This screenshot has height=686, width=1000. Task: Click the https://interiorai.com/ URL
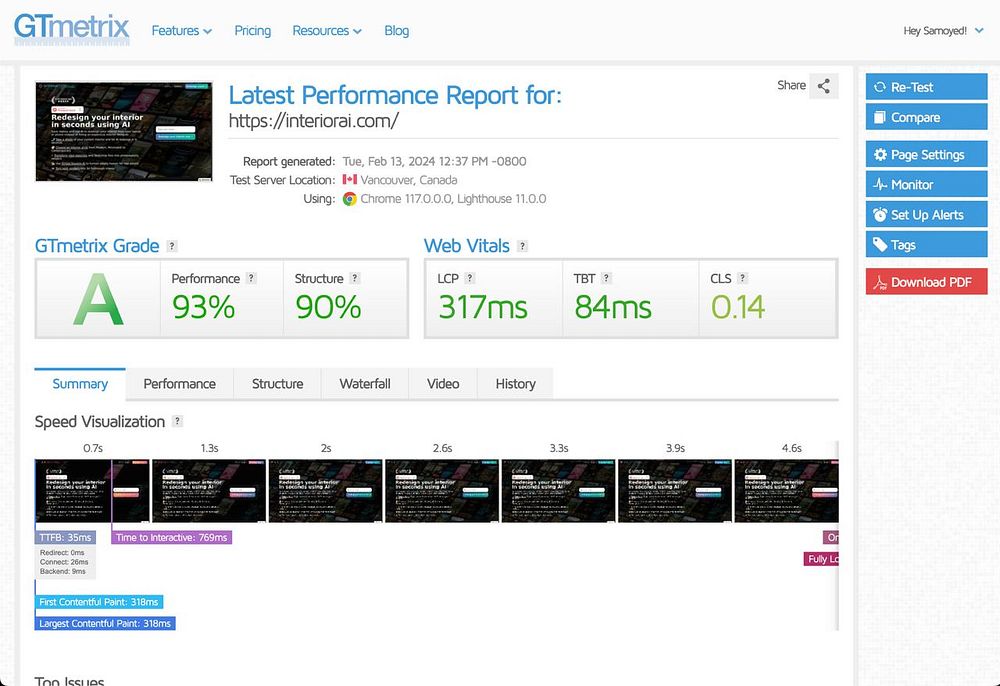313,120
